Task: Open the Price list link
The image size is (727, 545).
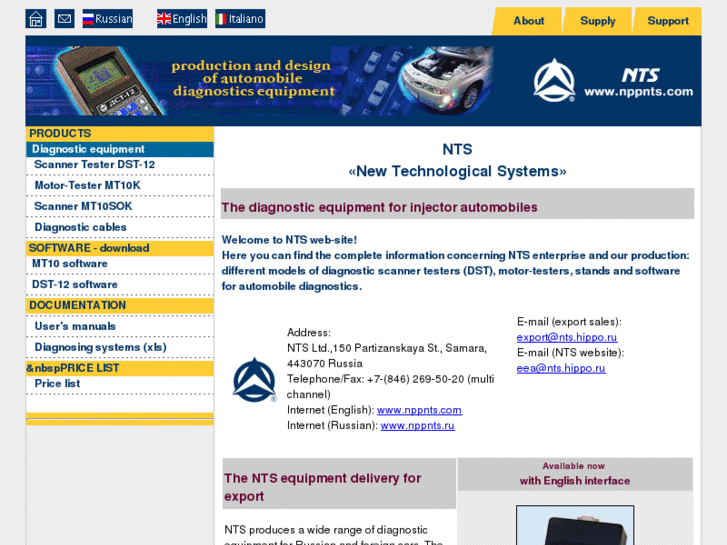Action: pos(57,384)
